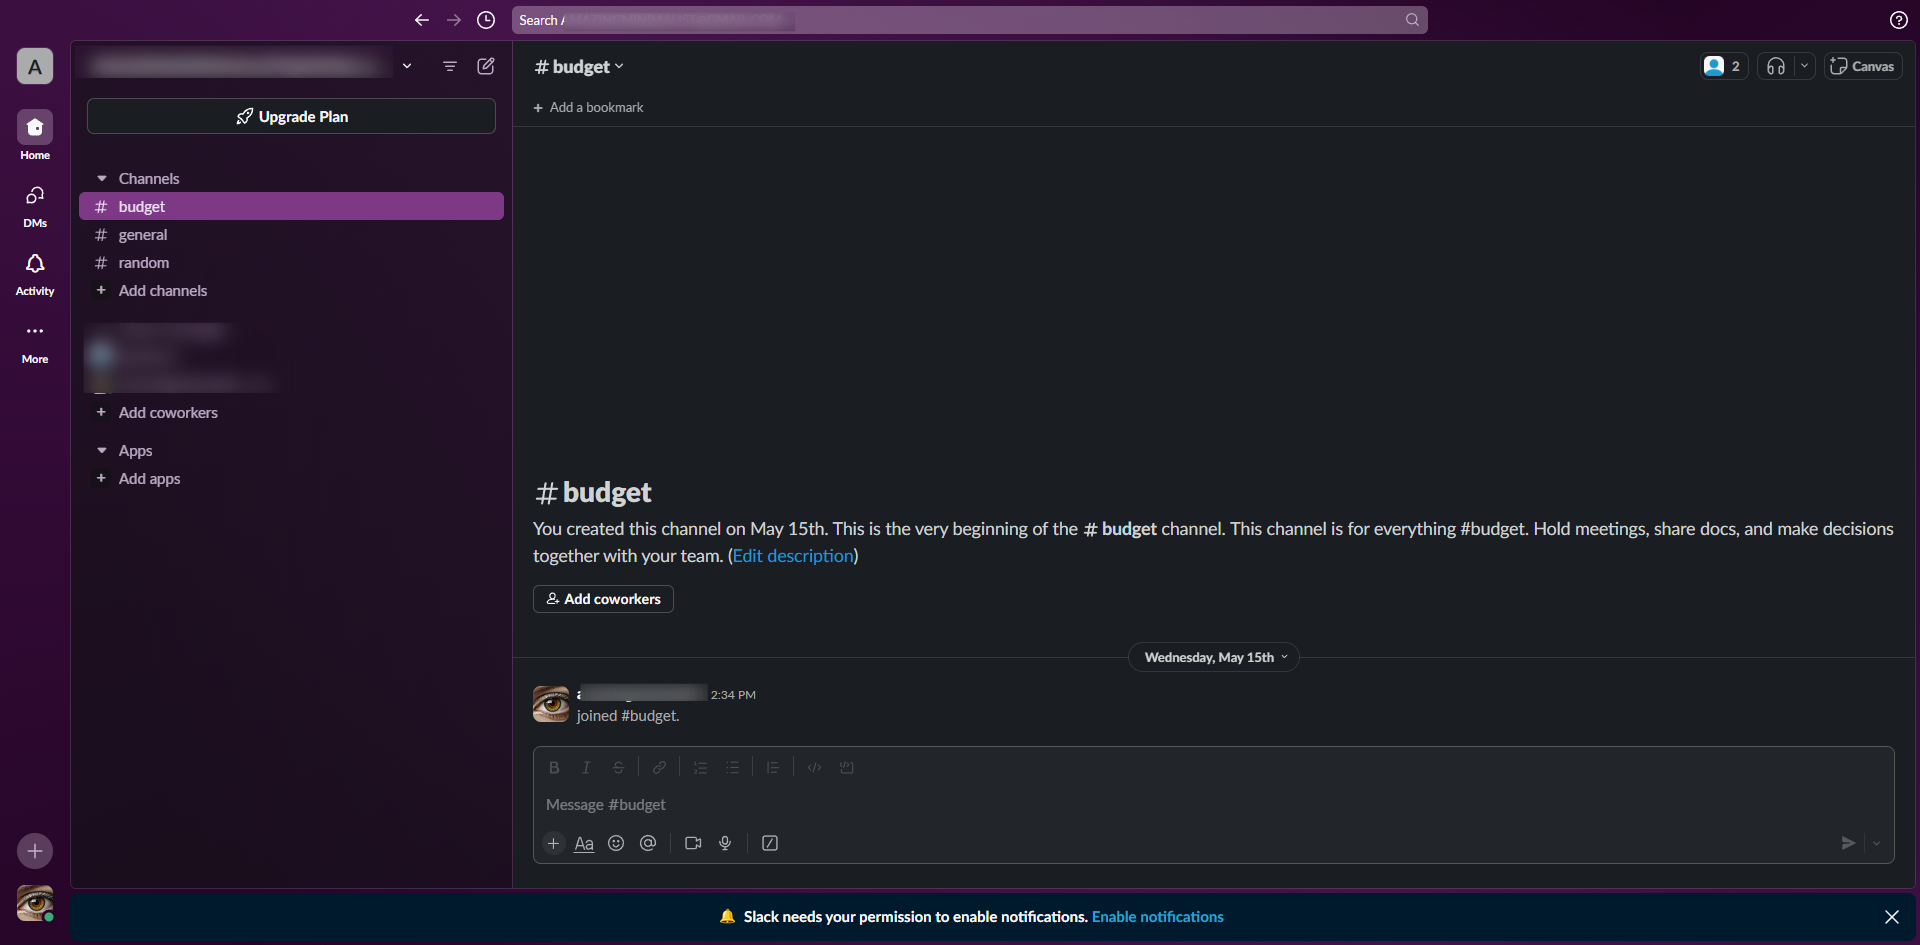Open the slash shortcuts menu
This screenshot has width=1920, height=945.
click(770, 843)
